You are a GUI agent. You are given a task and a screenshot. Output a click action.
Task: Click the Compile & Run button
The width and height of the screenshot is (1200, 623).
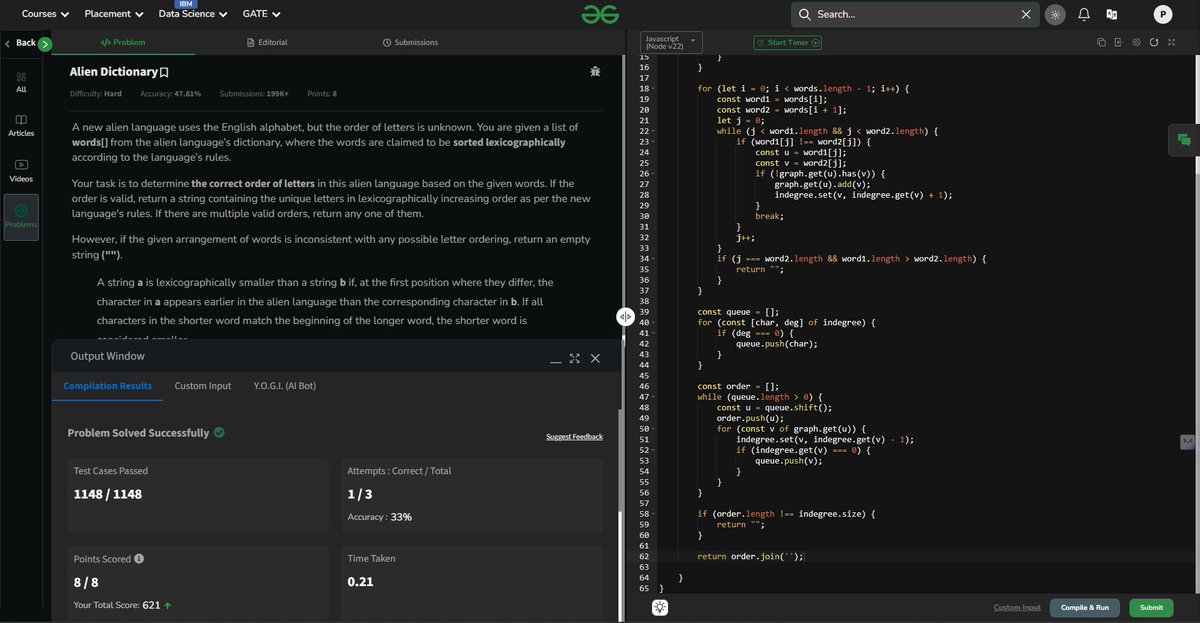tap(1085, 607)
